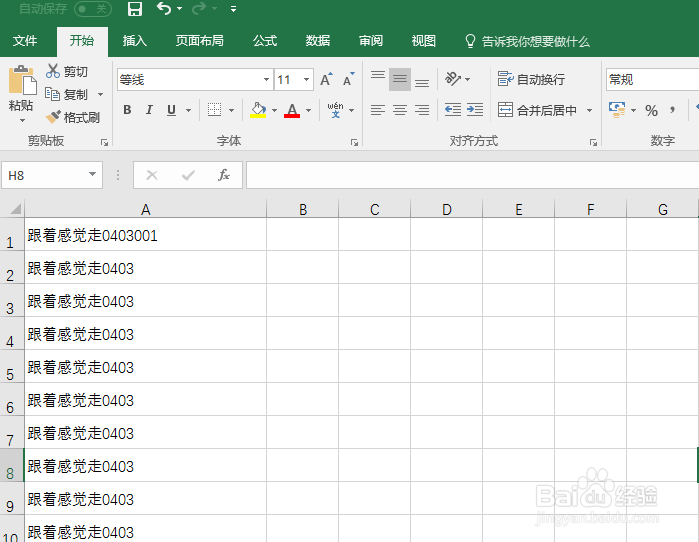Viewport: 699px width, 542px height.
Task: Open the alignment (对齐方式) dialog launcher
Action: coord(593,142)
